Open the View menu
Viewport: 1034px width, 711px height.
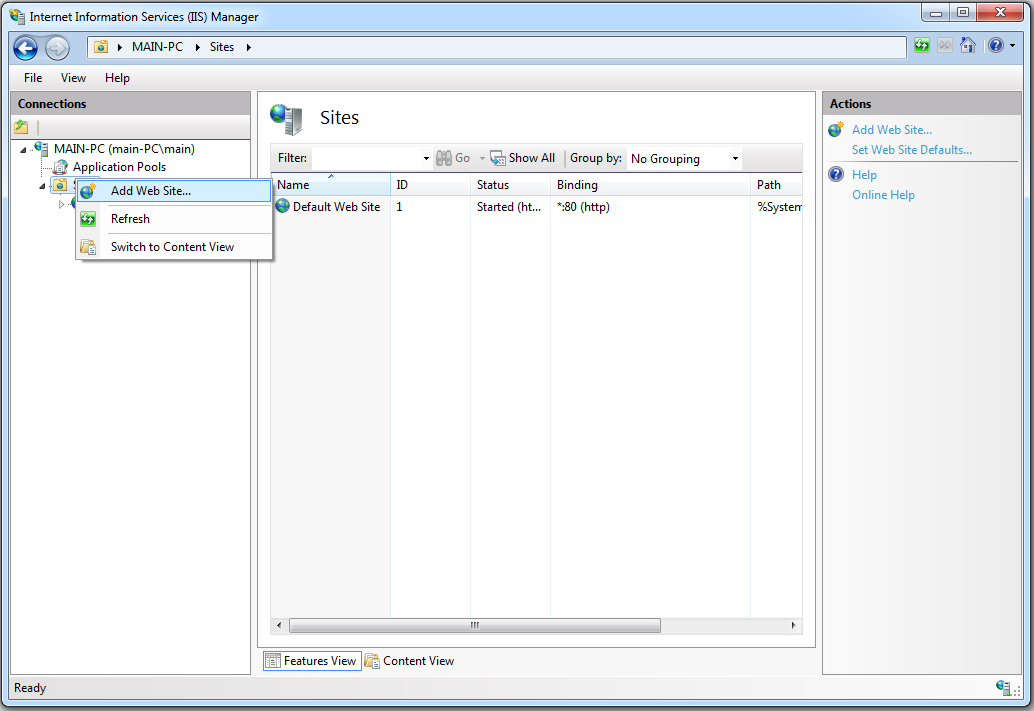(73, 77)
